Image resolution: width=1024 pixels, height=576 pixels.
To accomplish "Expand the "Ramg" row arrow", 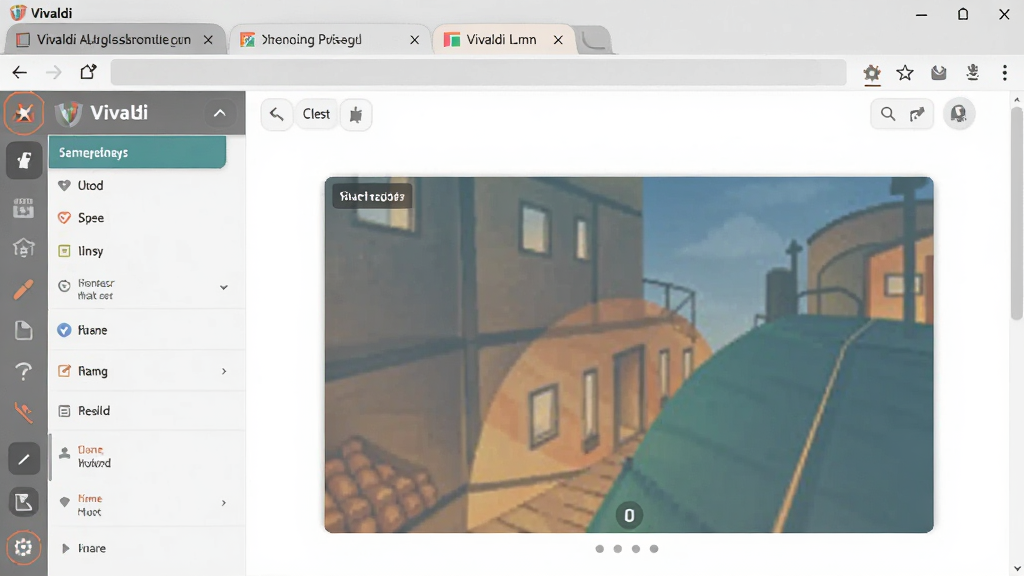I will pyautogui.click(x=224, y=371).
